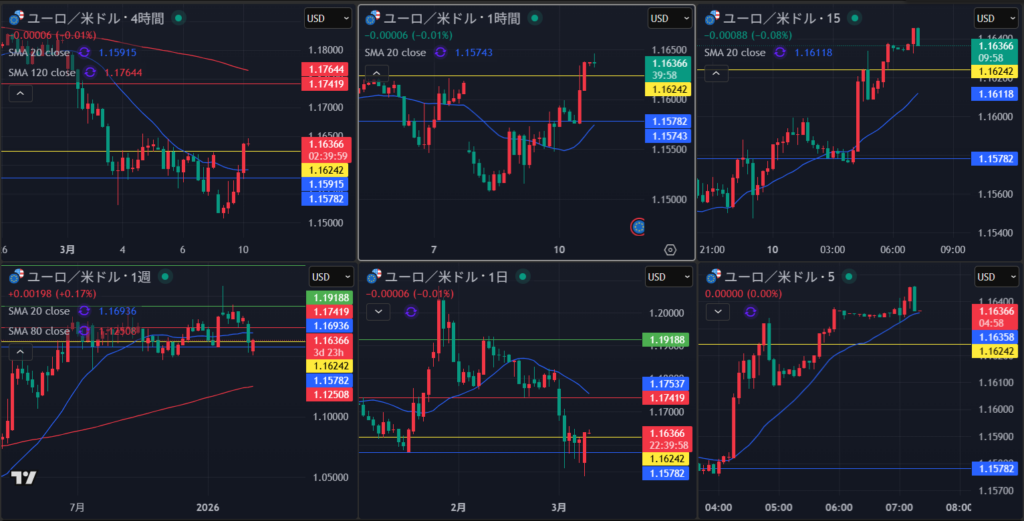Click the chart settings gear on 1-hour chart

point(670,249)
